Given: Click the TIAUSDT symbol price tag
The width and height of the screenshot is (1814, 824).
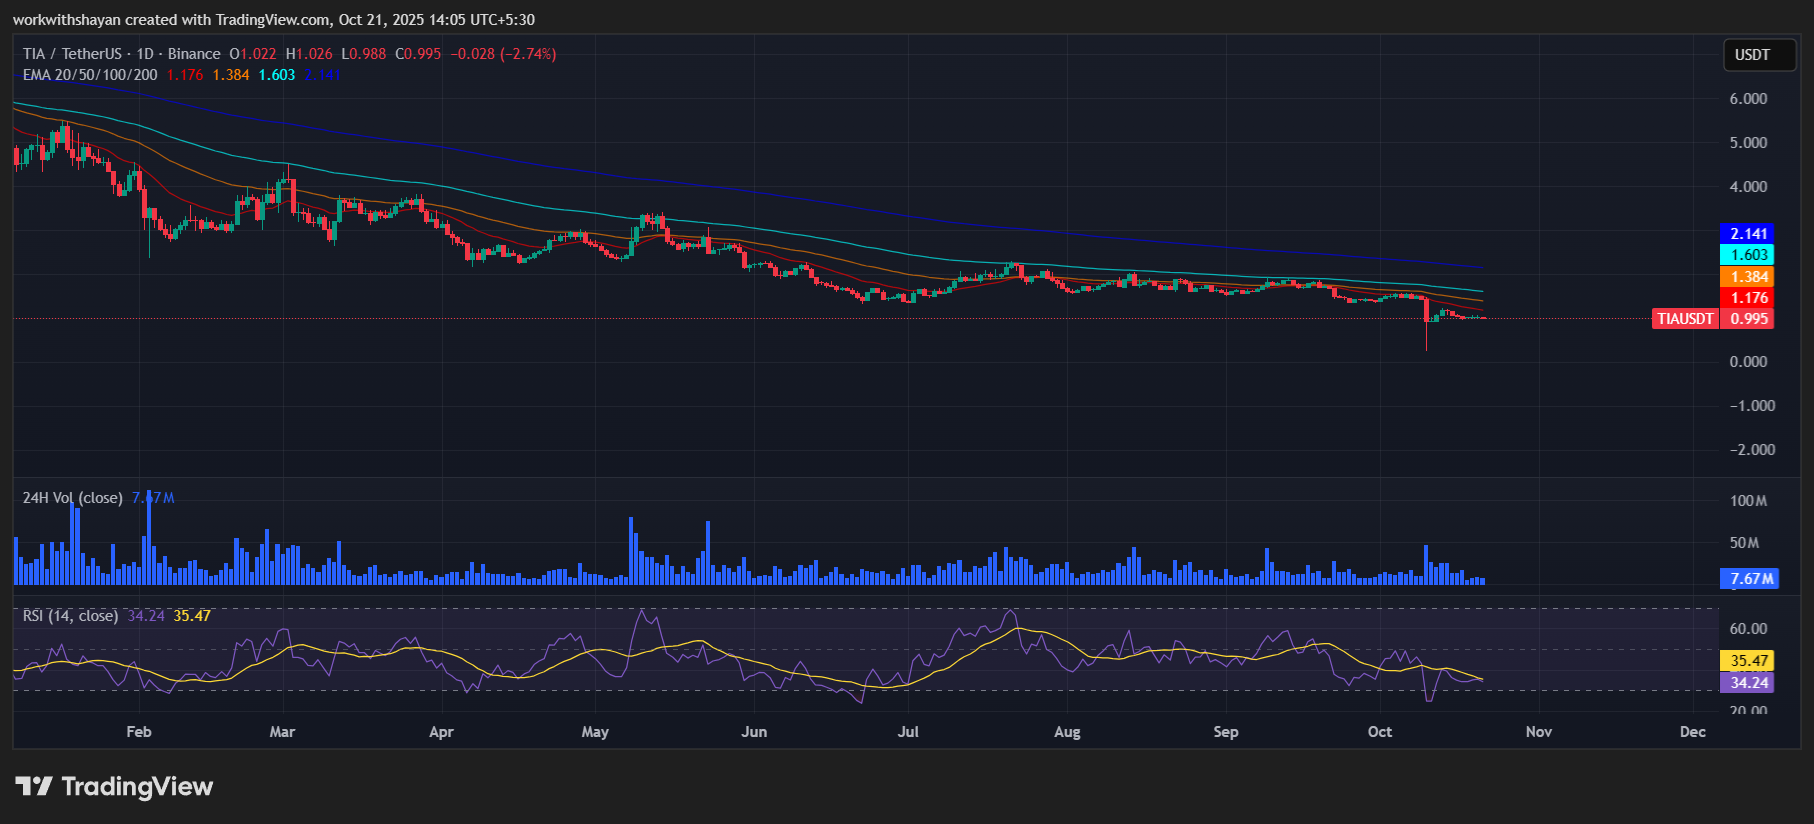Looking at the screenshot, I should pos(1685,319).
